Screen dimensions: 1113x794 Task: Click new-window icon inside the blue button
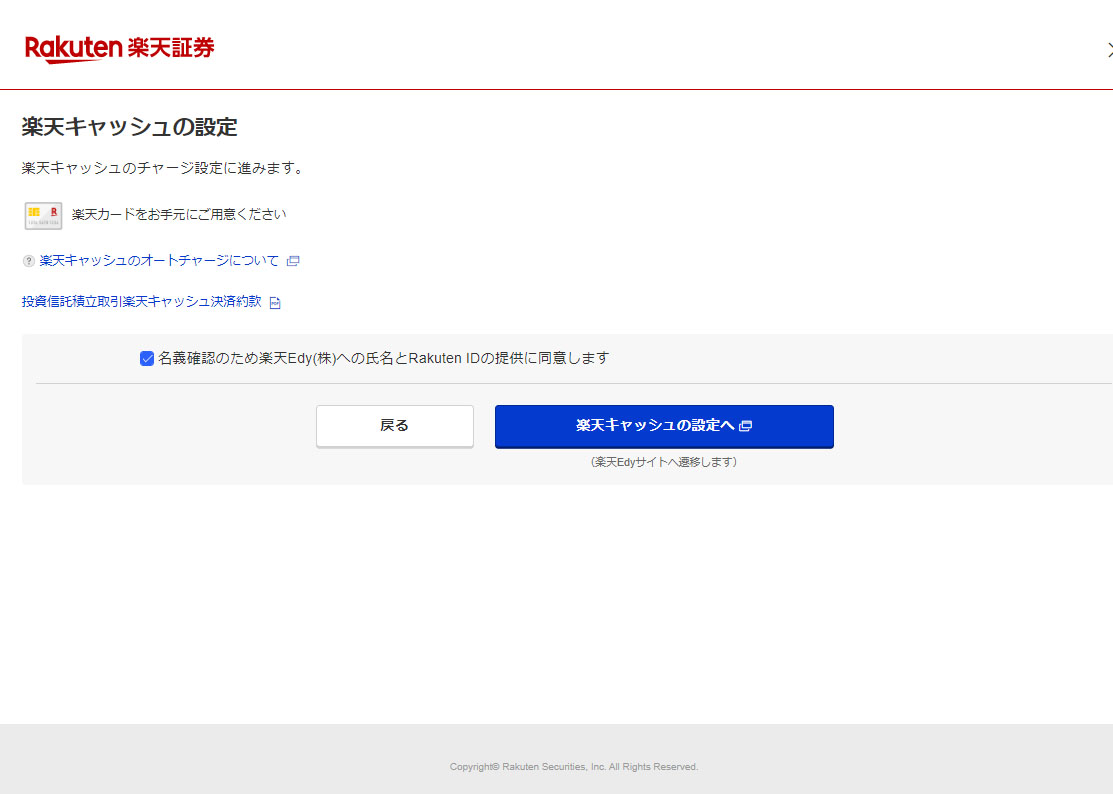pyautogui.click(x=745, y=426)
